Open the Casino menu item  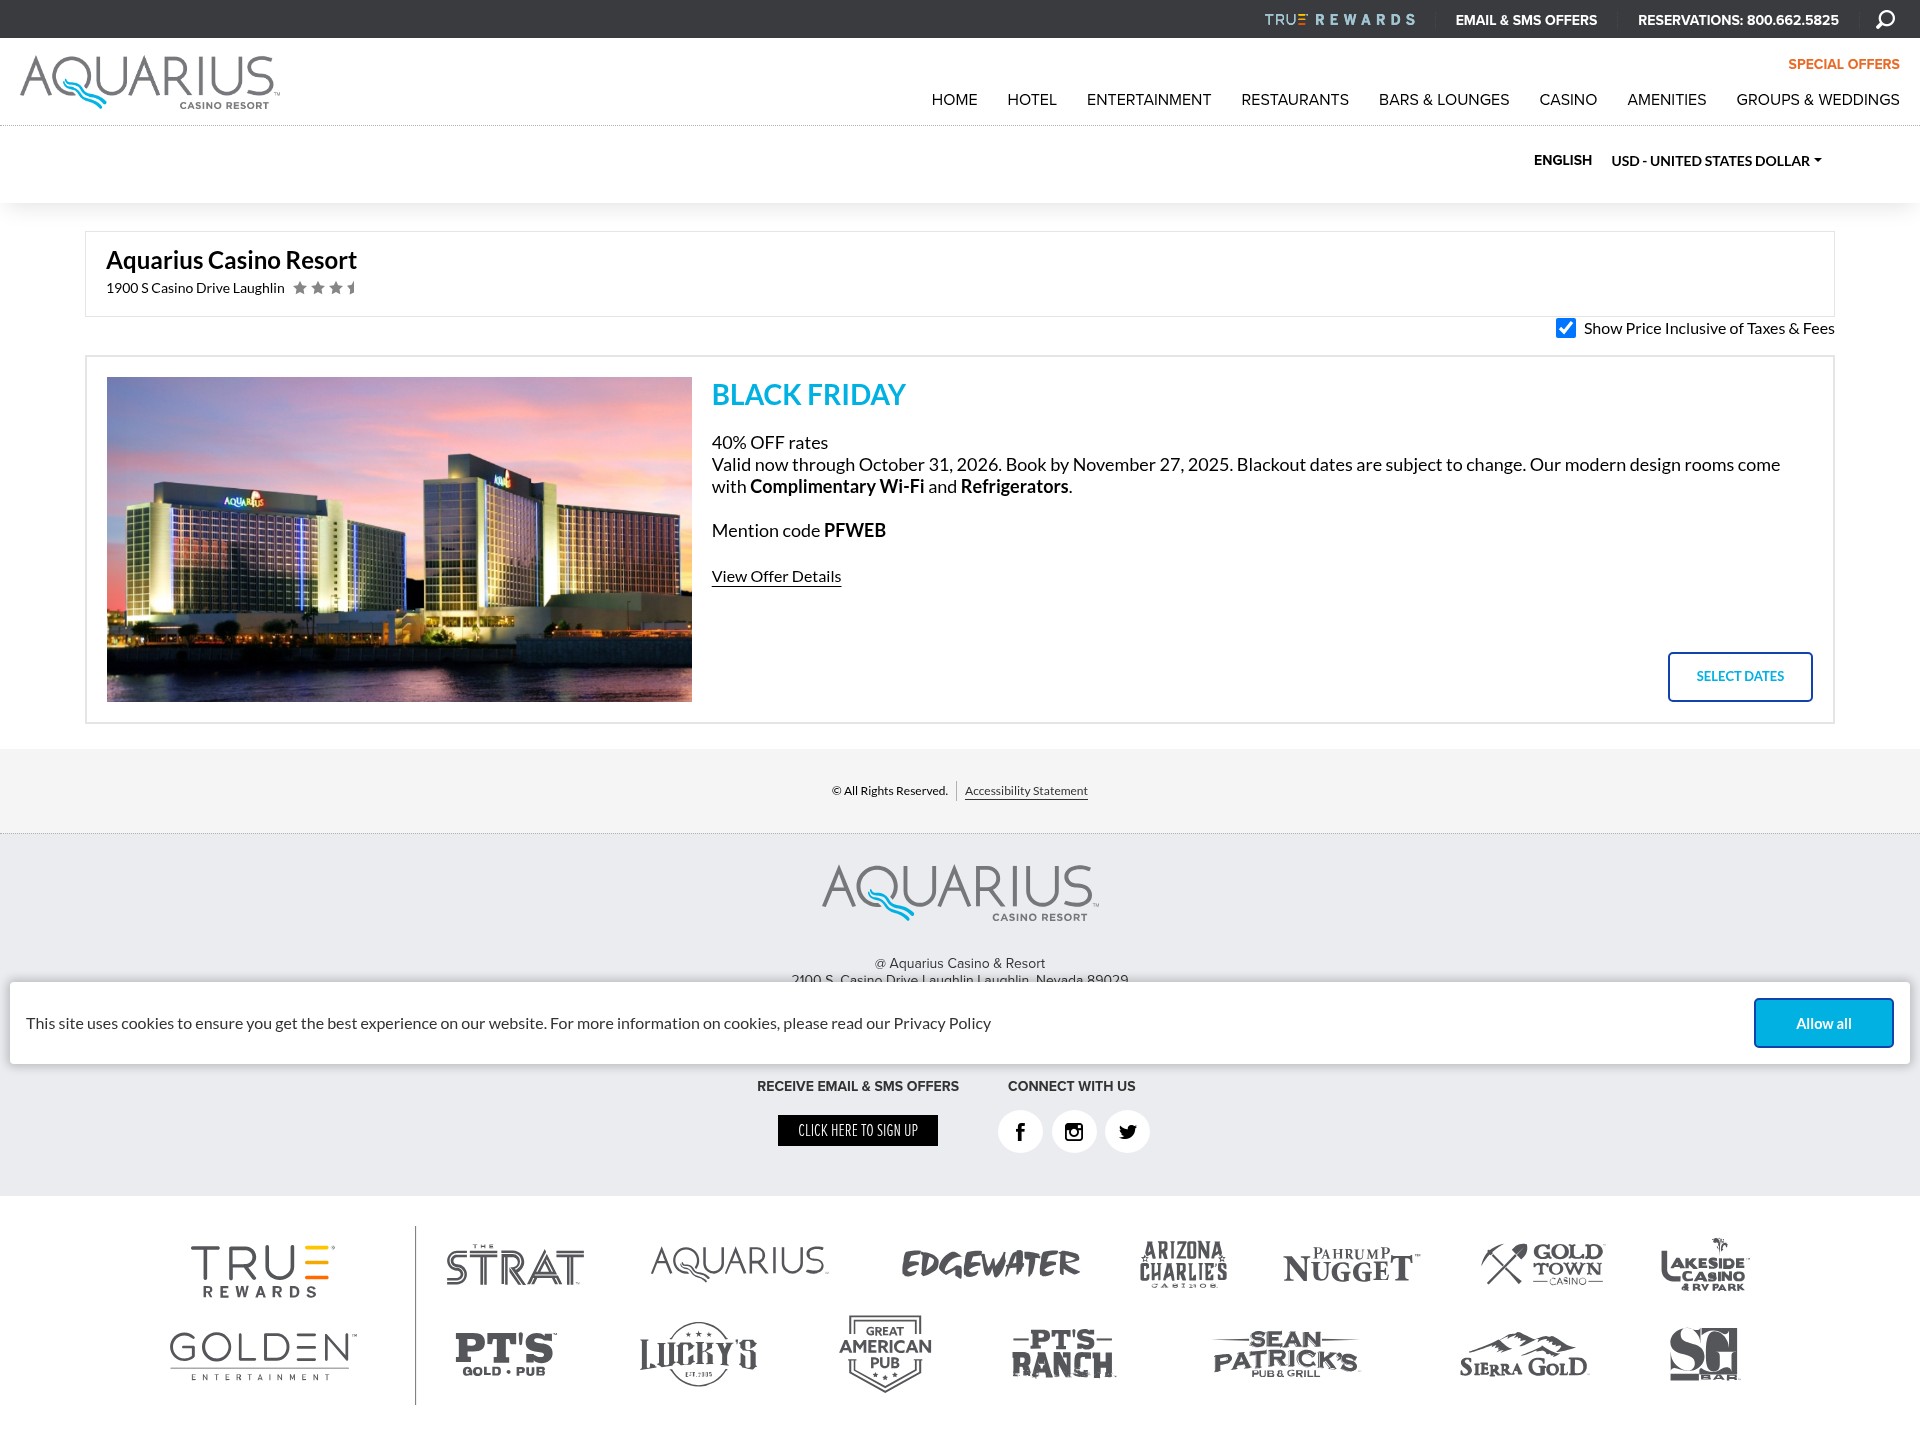pos(1568,100)
